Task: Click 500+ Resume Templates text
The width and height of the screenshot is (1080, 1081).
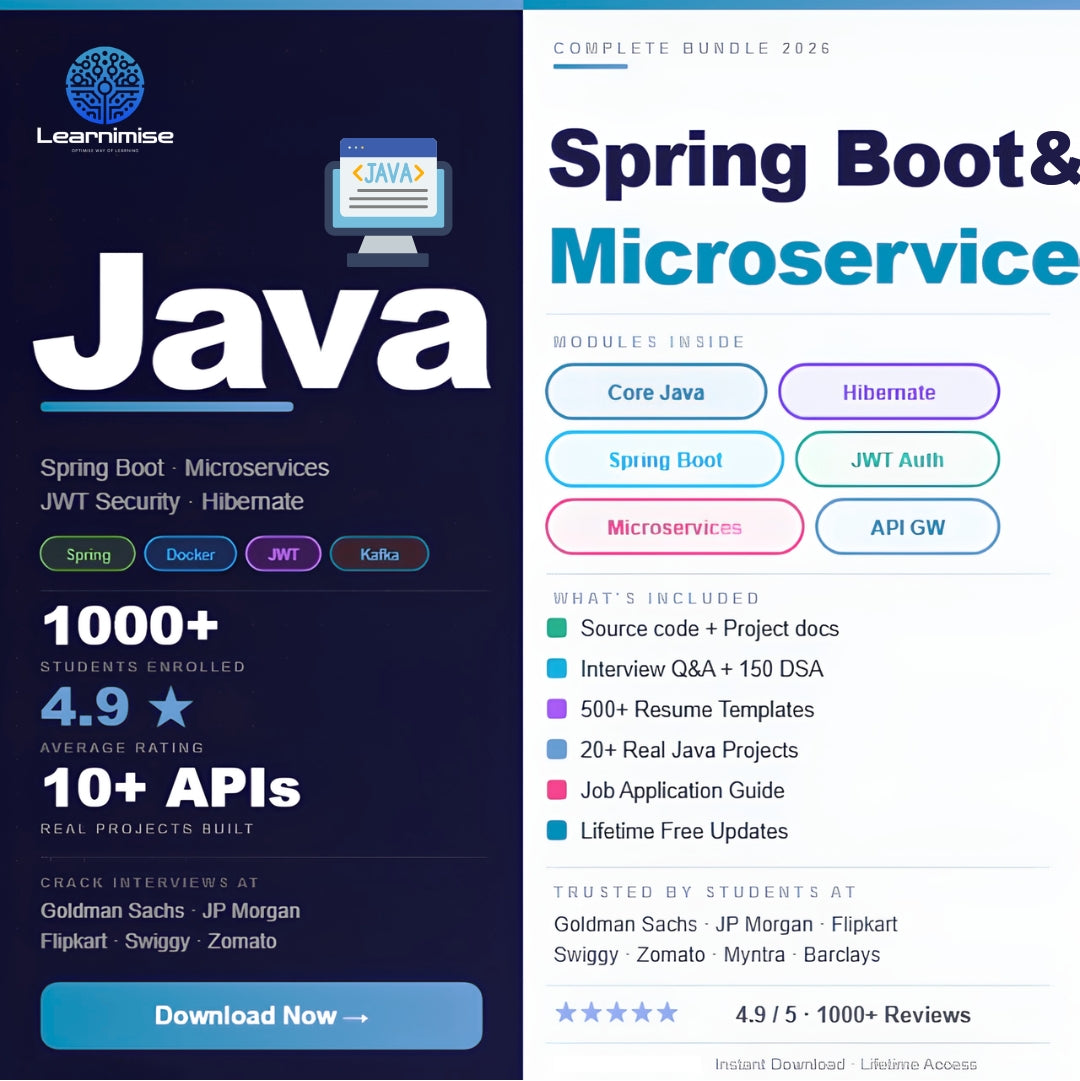Action: pos(697,709)
